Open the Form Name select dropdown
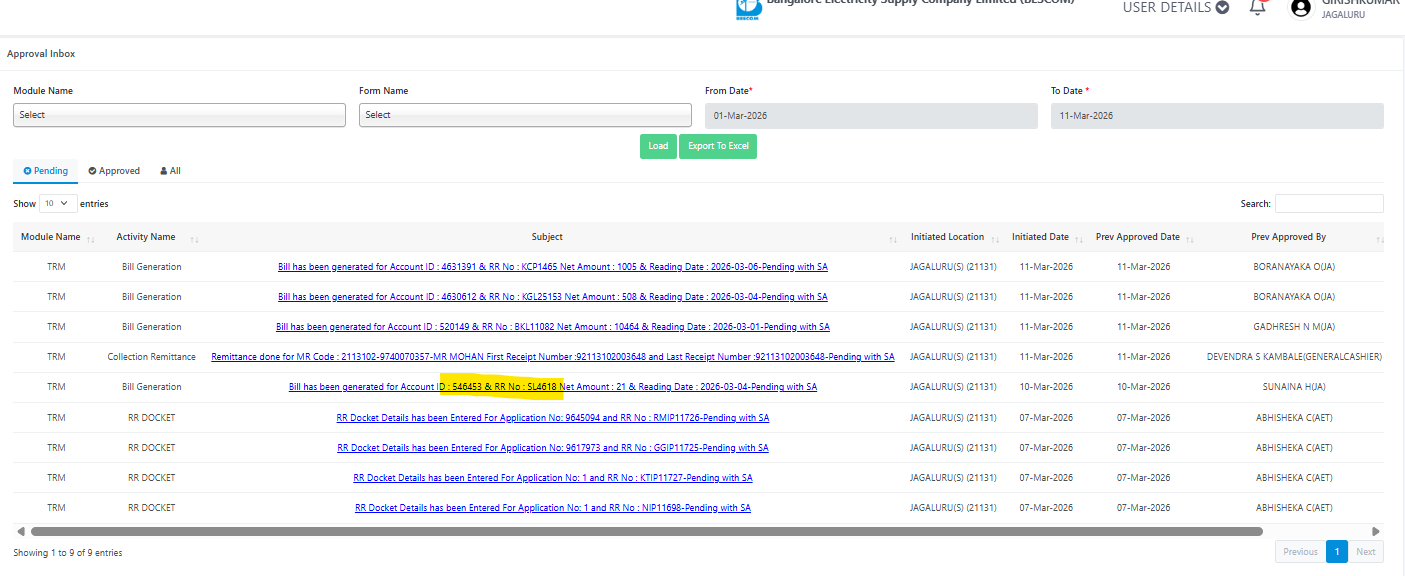Viewport: 1405px width, 576px height. [x=525, y=115]
